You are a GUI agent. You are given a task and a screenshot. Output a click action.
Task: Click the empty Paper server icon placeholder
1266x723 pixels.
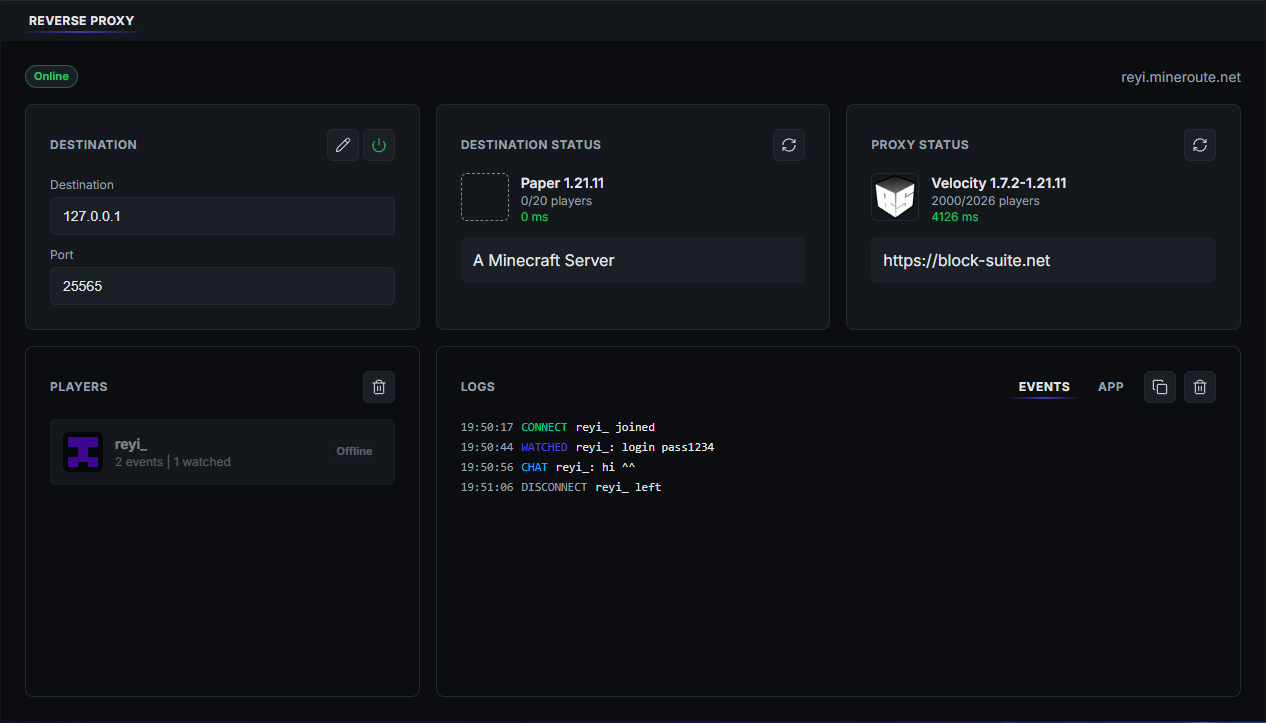[x=485, y=197]
